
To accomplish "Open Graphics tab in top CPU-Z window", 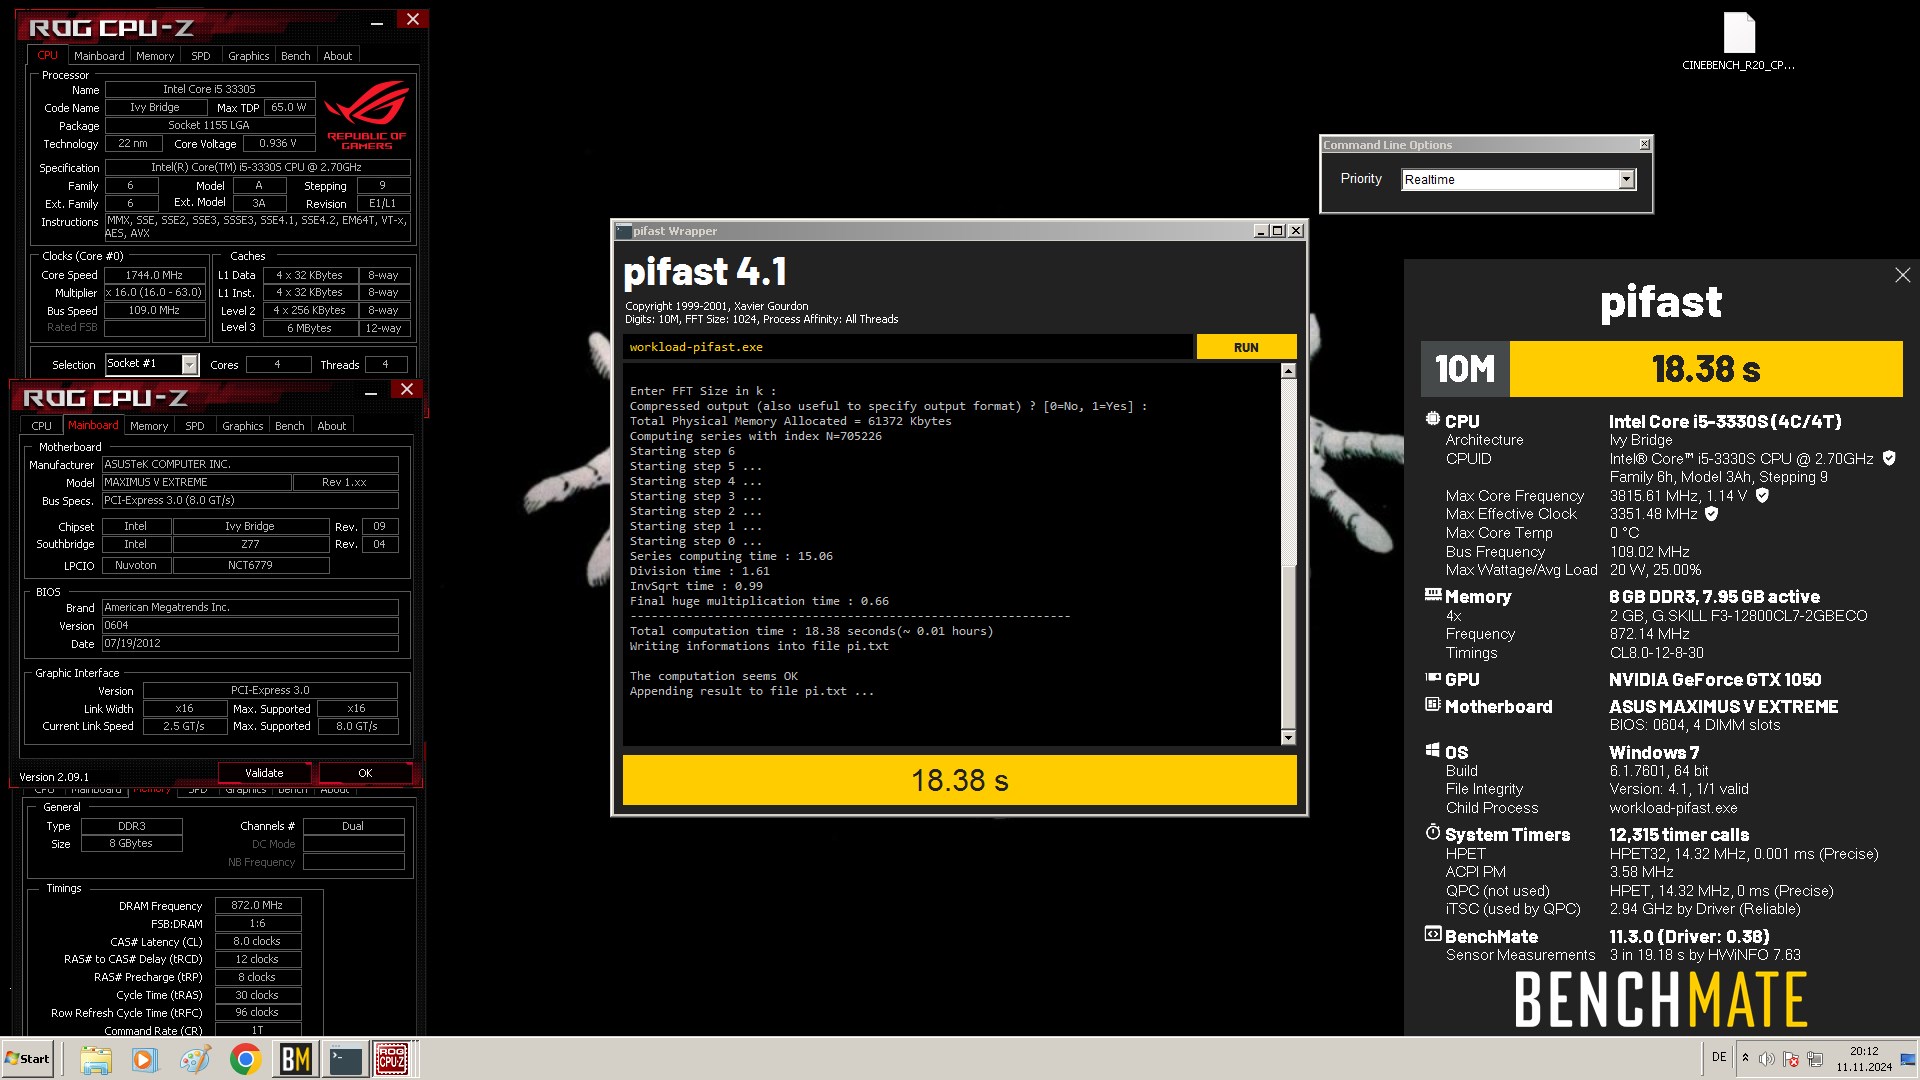I will (x=248, y=56).
